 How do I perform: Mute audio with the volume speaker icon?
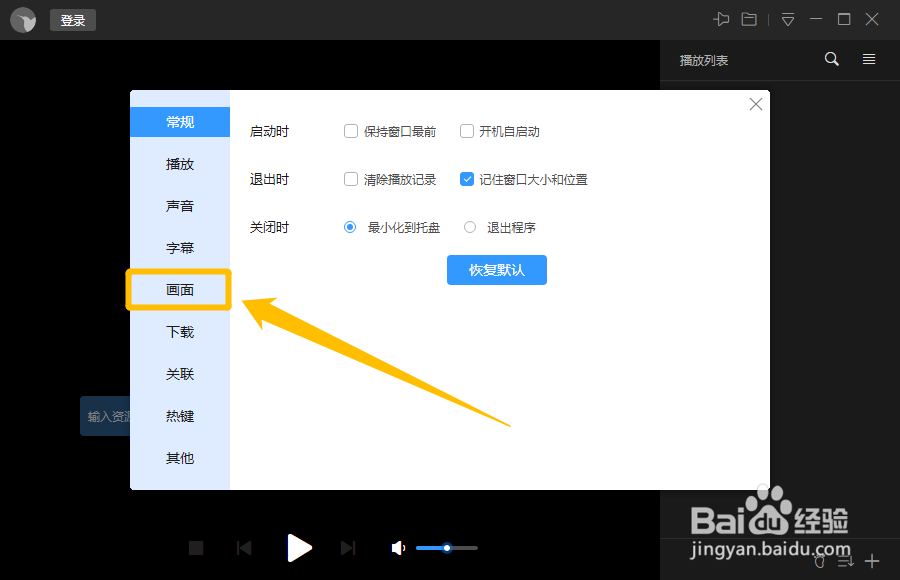[x=397, y=547]
